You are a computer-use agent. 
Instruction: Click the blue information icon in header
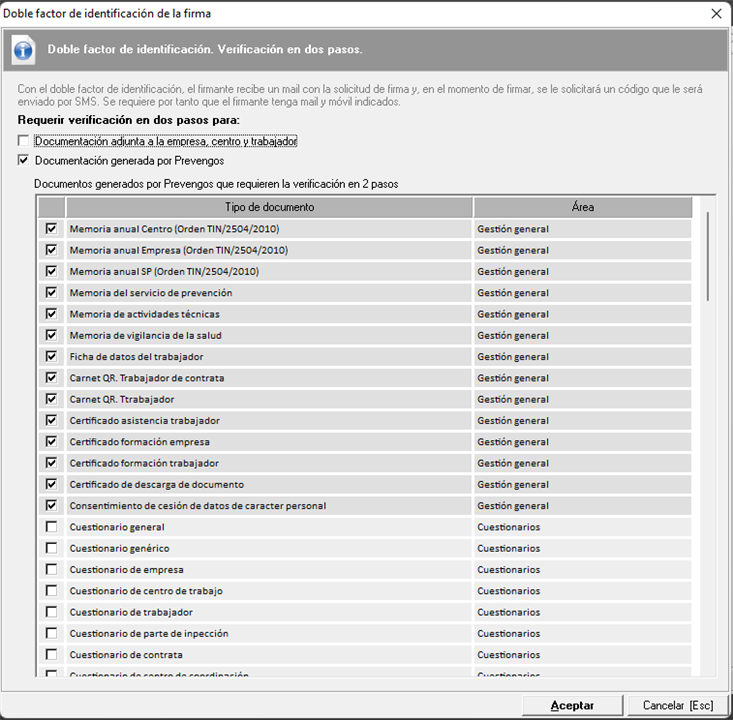25,50
